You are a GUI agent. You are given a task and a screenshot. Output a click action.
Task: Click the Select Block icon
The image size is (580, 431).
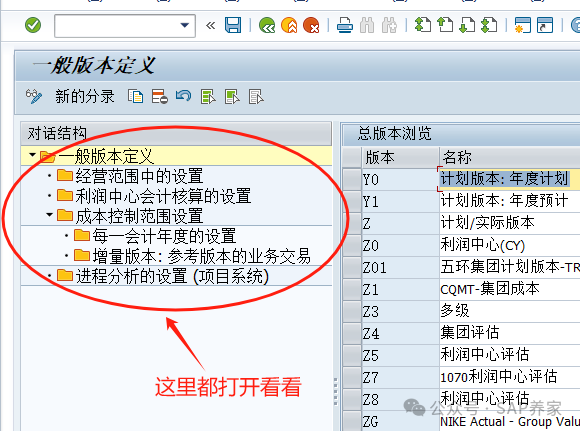coord(232,97)
